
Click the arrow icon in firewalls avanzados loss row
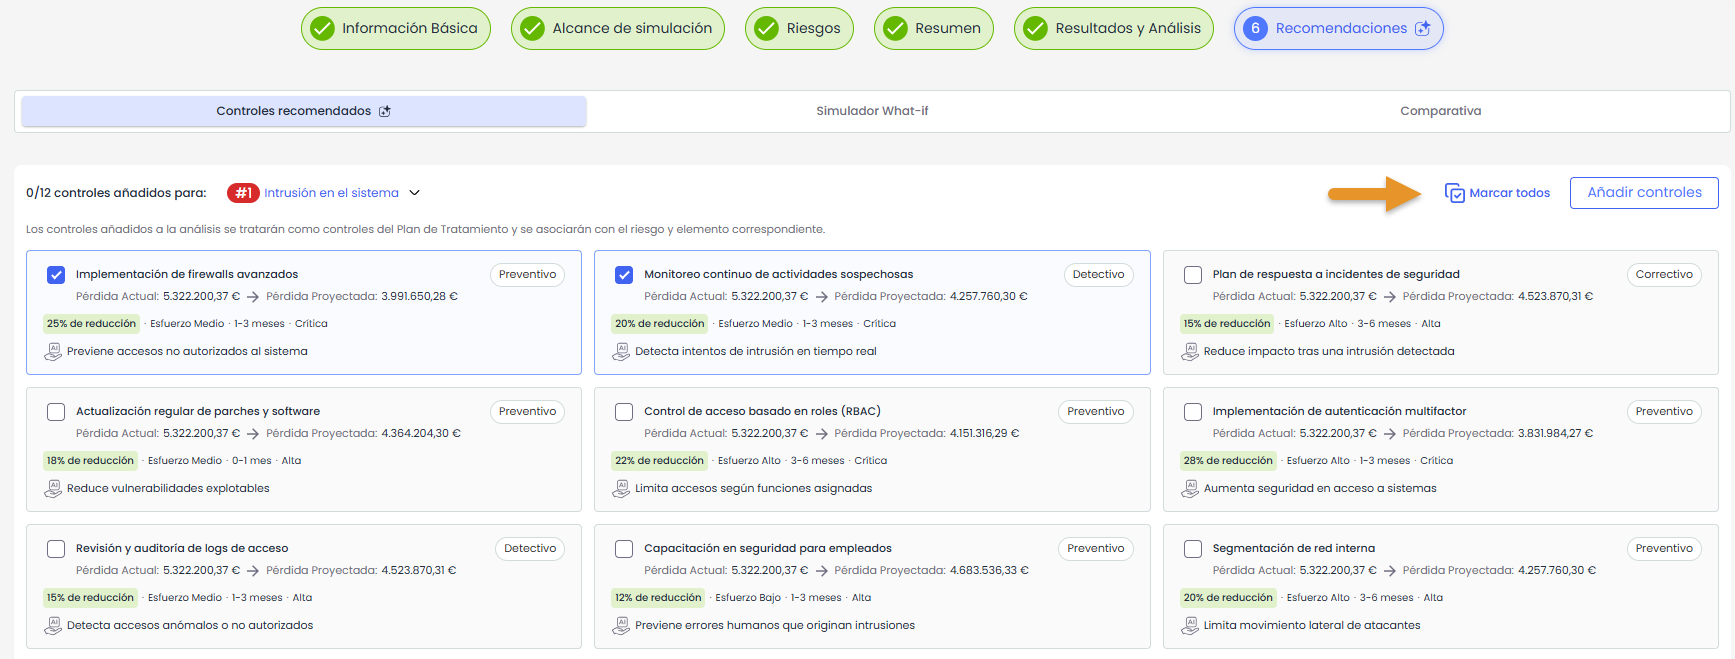pos(253,297)
